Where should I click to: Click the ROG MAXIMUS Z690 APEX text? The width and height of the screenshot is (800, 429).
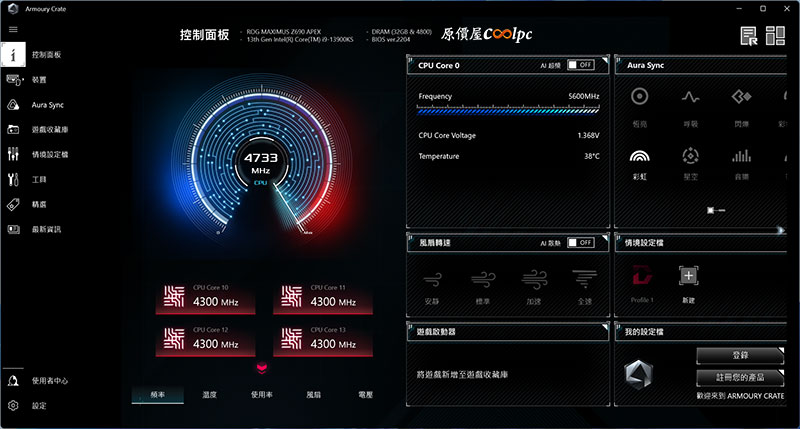coord(284,32)
